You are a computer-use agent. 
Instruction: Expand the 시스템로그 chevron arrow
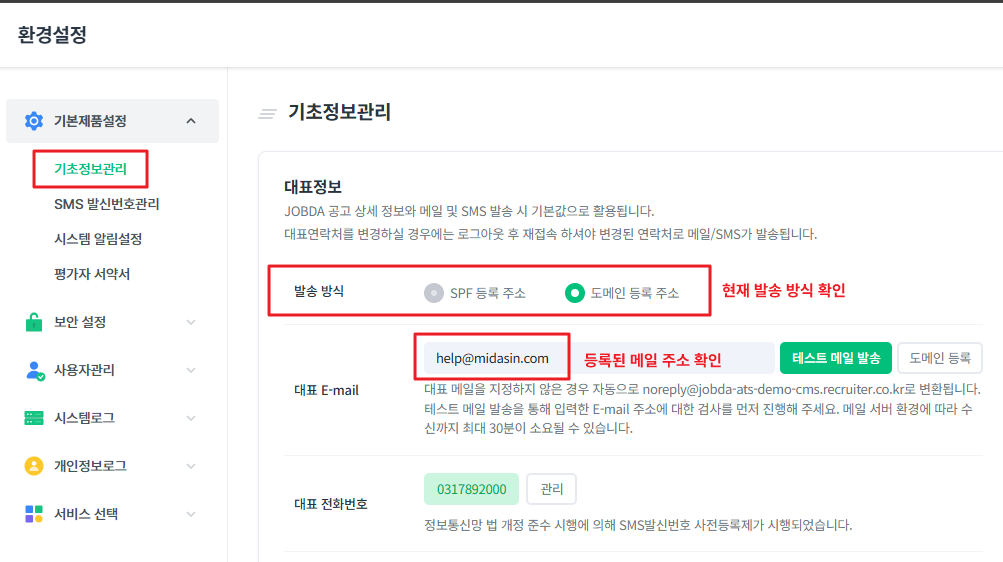[191, 418]
